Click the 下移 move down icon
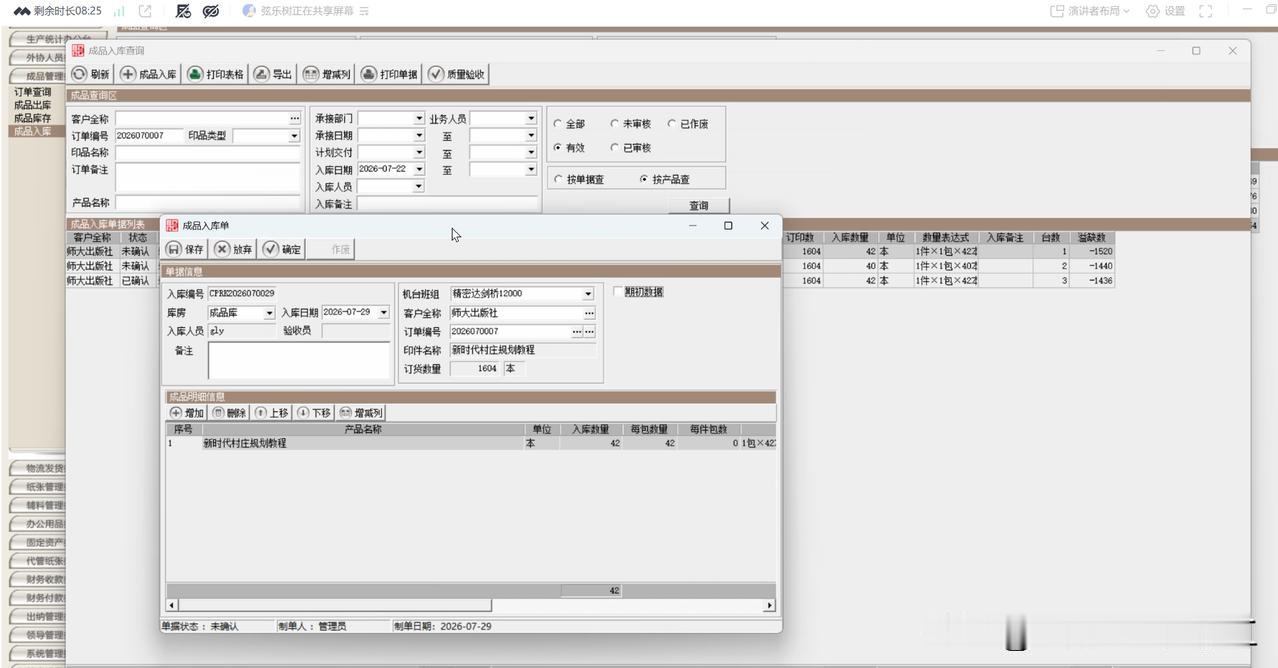The width and height of the screenshot is (1278, 668). click(303, 413)
